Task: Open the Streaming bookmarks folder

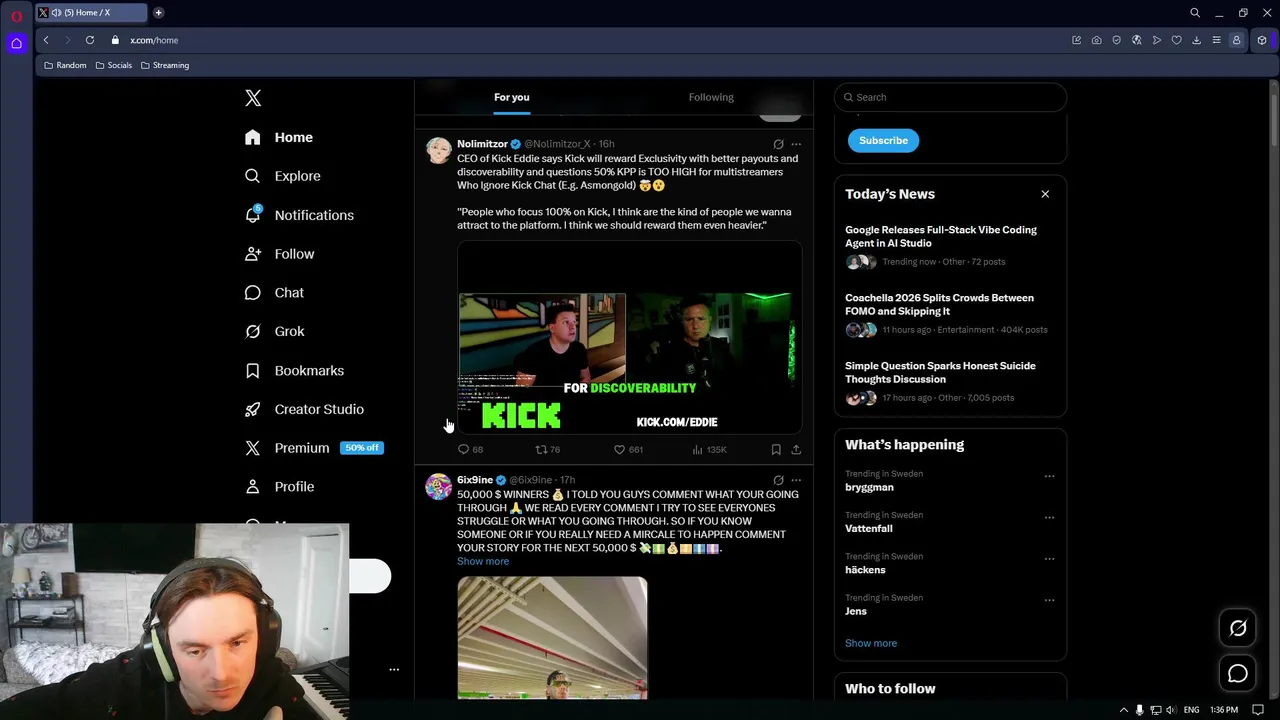Action: pos(165,65)
